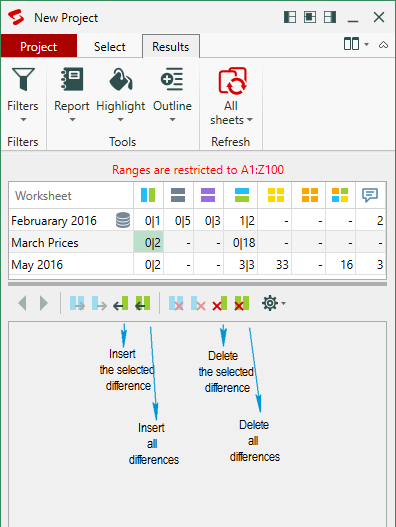Expand the Outline dropdown arrow
Viewport: 396px width, 527px height.
pos(172,120)
